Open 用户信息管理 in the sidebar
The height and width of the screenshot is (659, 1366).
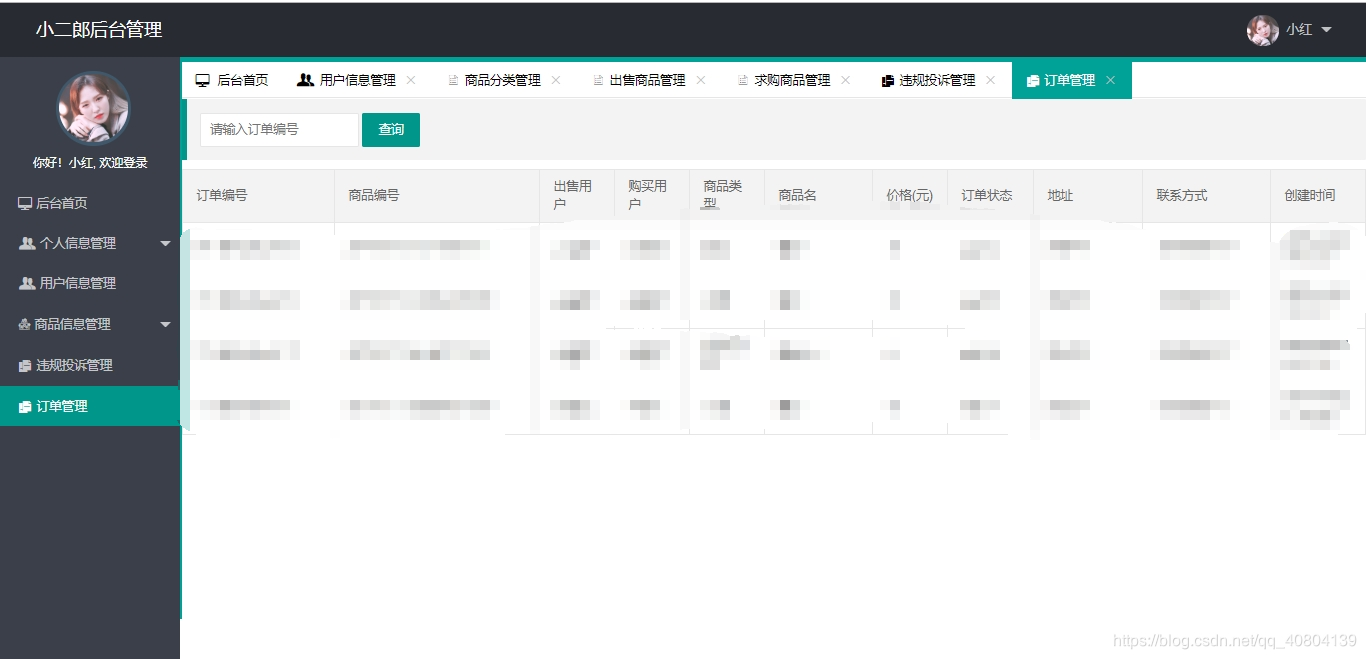[x=90, y=283]
